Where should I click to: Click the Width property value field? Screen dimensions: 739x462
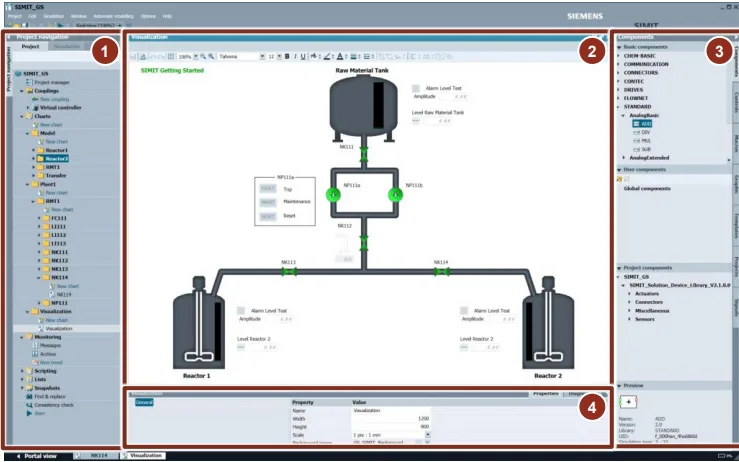click(x=391, y=419)
